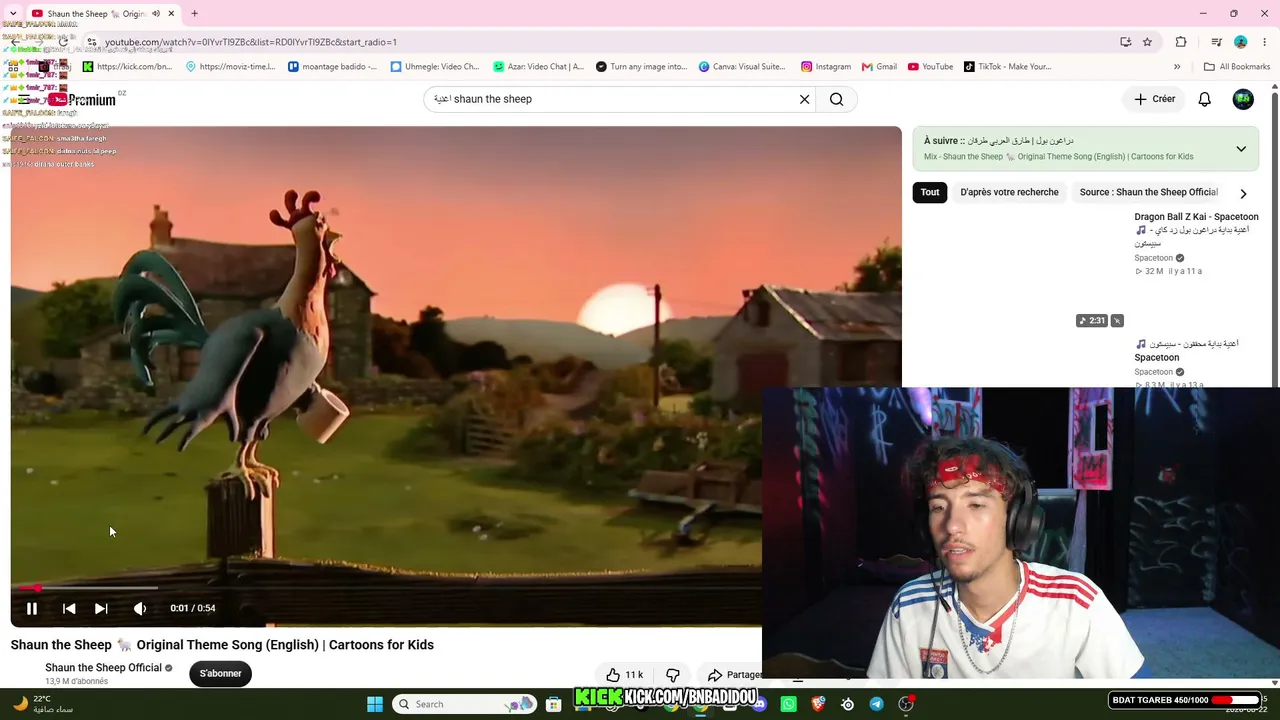This screenshot has height=720, width=1280.
Task: Open the browser menu three dots
Action: (x=1266, y=42)
